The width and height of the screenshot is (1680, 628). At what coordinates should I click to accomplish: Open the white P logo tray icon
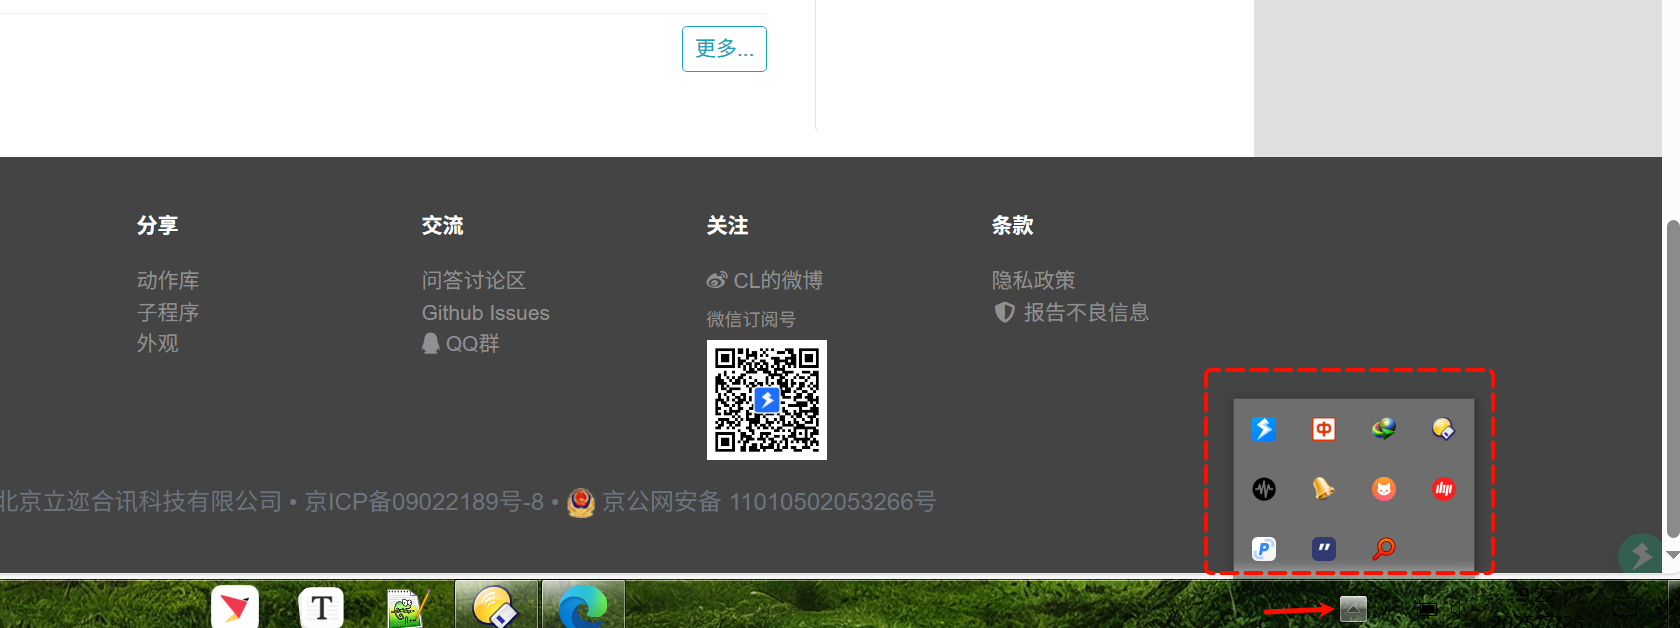[x=1264, y=548]
